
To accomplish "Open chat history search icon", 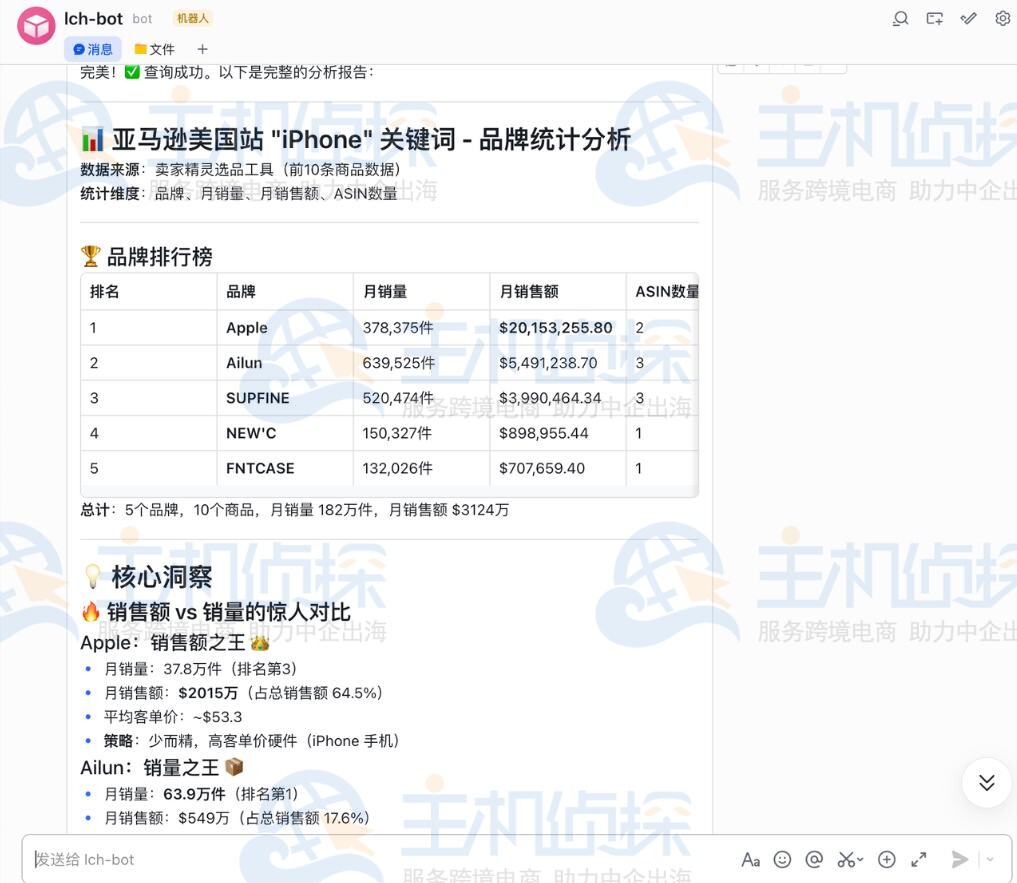I will (x=901, y=19).
